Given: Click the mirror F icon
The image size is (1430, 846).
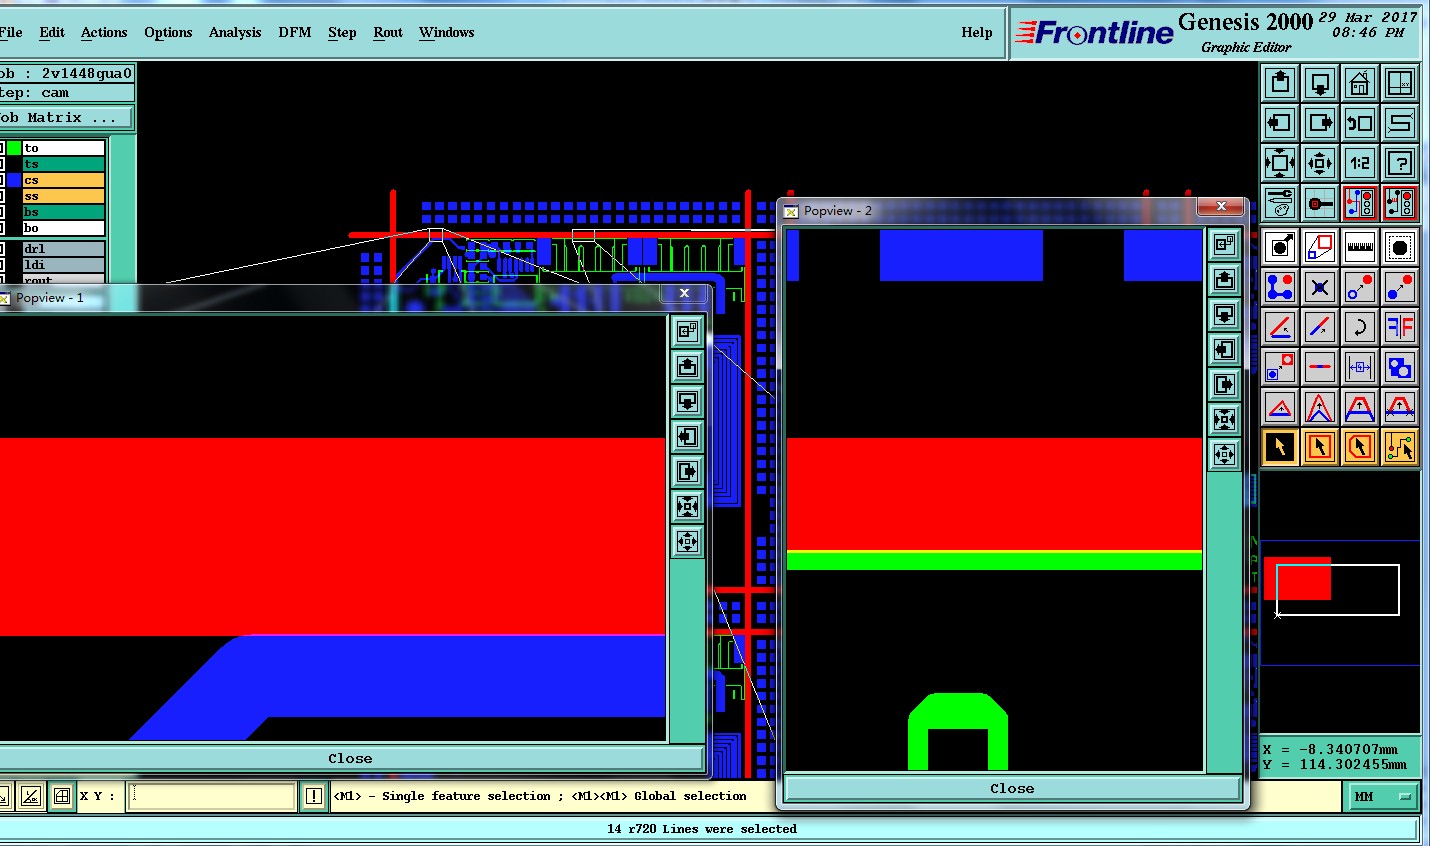Looking at the screenshot, I should (x=1400, y=327).
